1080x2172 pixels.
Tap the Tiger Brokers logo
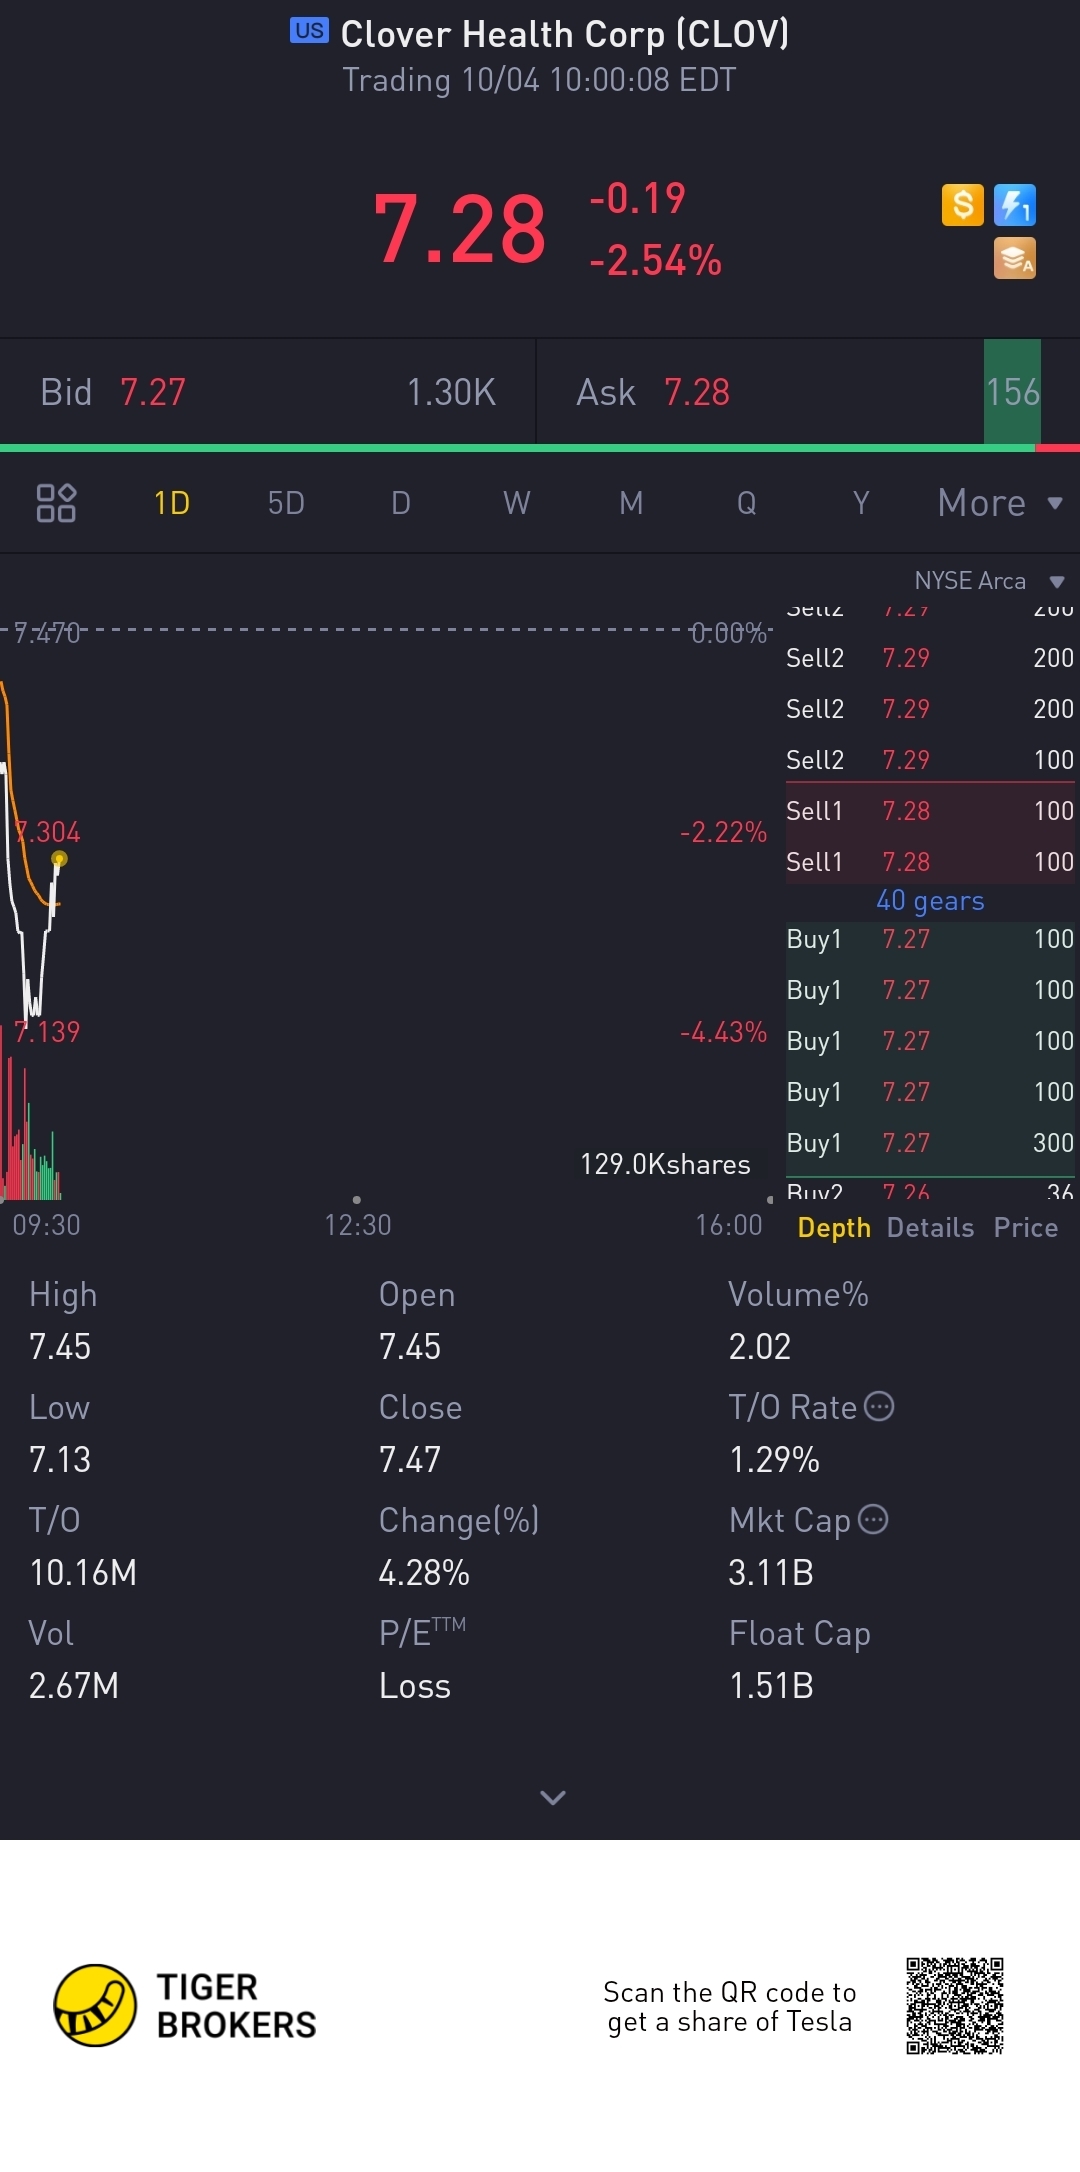coord(185,2005)
